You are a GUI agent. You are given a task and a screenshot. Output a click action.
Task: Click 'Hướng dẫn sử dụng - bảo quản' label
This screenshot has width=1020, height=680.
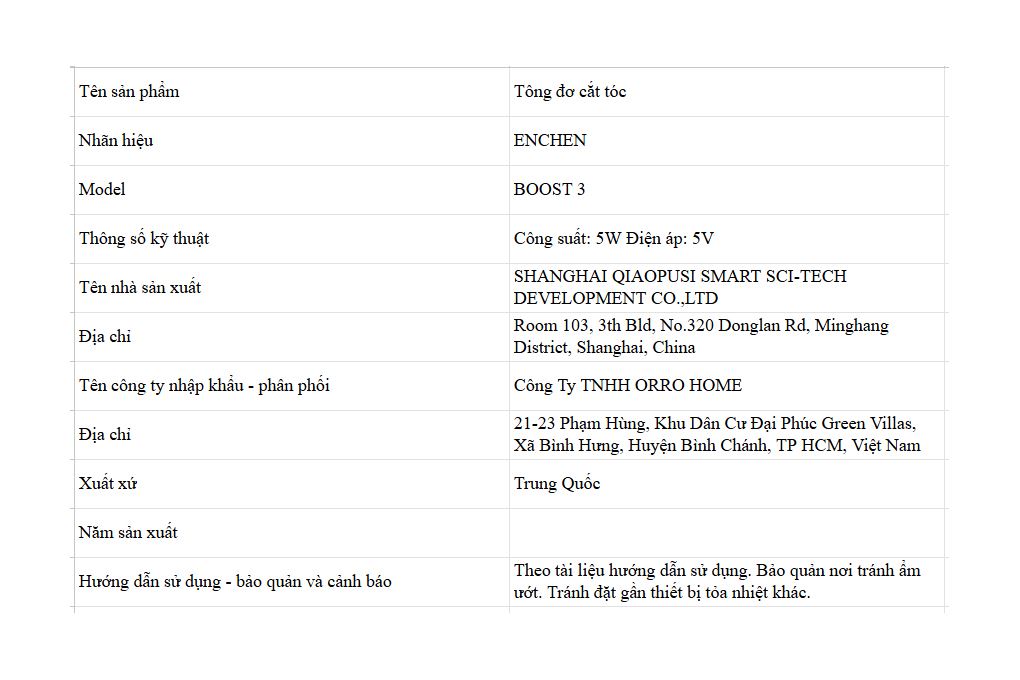(235, 582)
